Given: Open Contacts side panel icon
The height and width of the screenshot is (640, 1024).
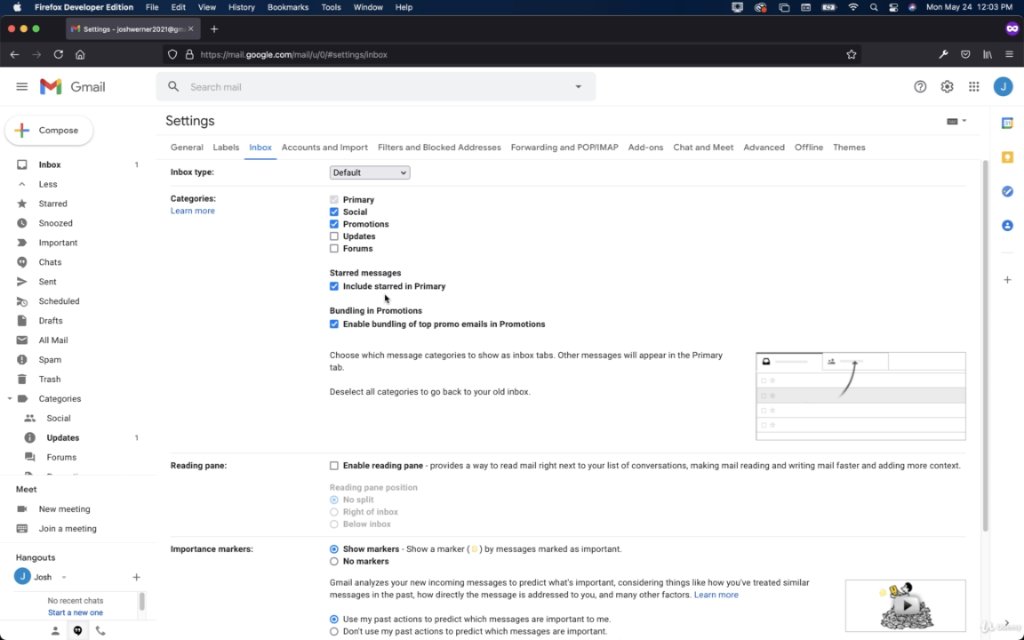Looking at the screenshot, I should pos(1007,225).
